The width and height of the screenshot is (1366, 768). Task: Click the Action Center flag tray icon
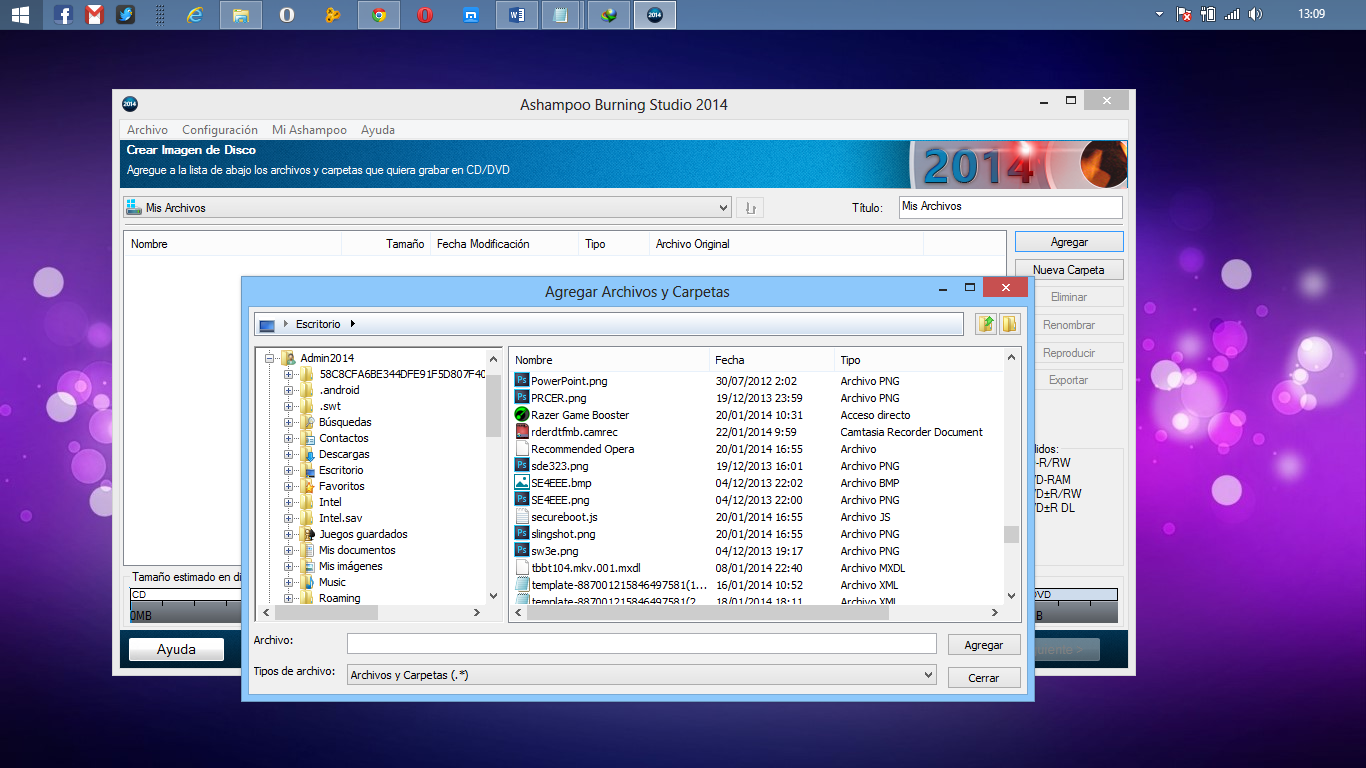(1184, 15)
